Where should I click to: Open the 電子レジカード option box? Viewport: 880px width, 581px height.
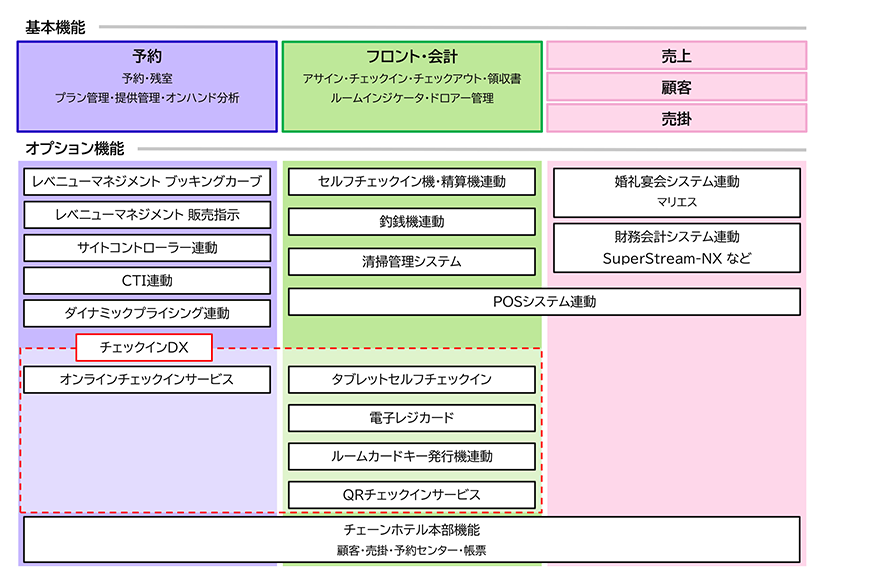click(x=410, y=418)
